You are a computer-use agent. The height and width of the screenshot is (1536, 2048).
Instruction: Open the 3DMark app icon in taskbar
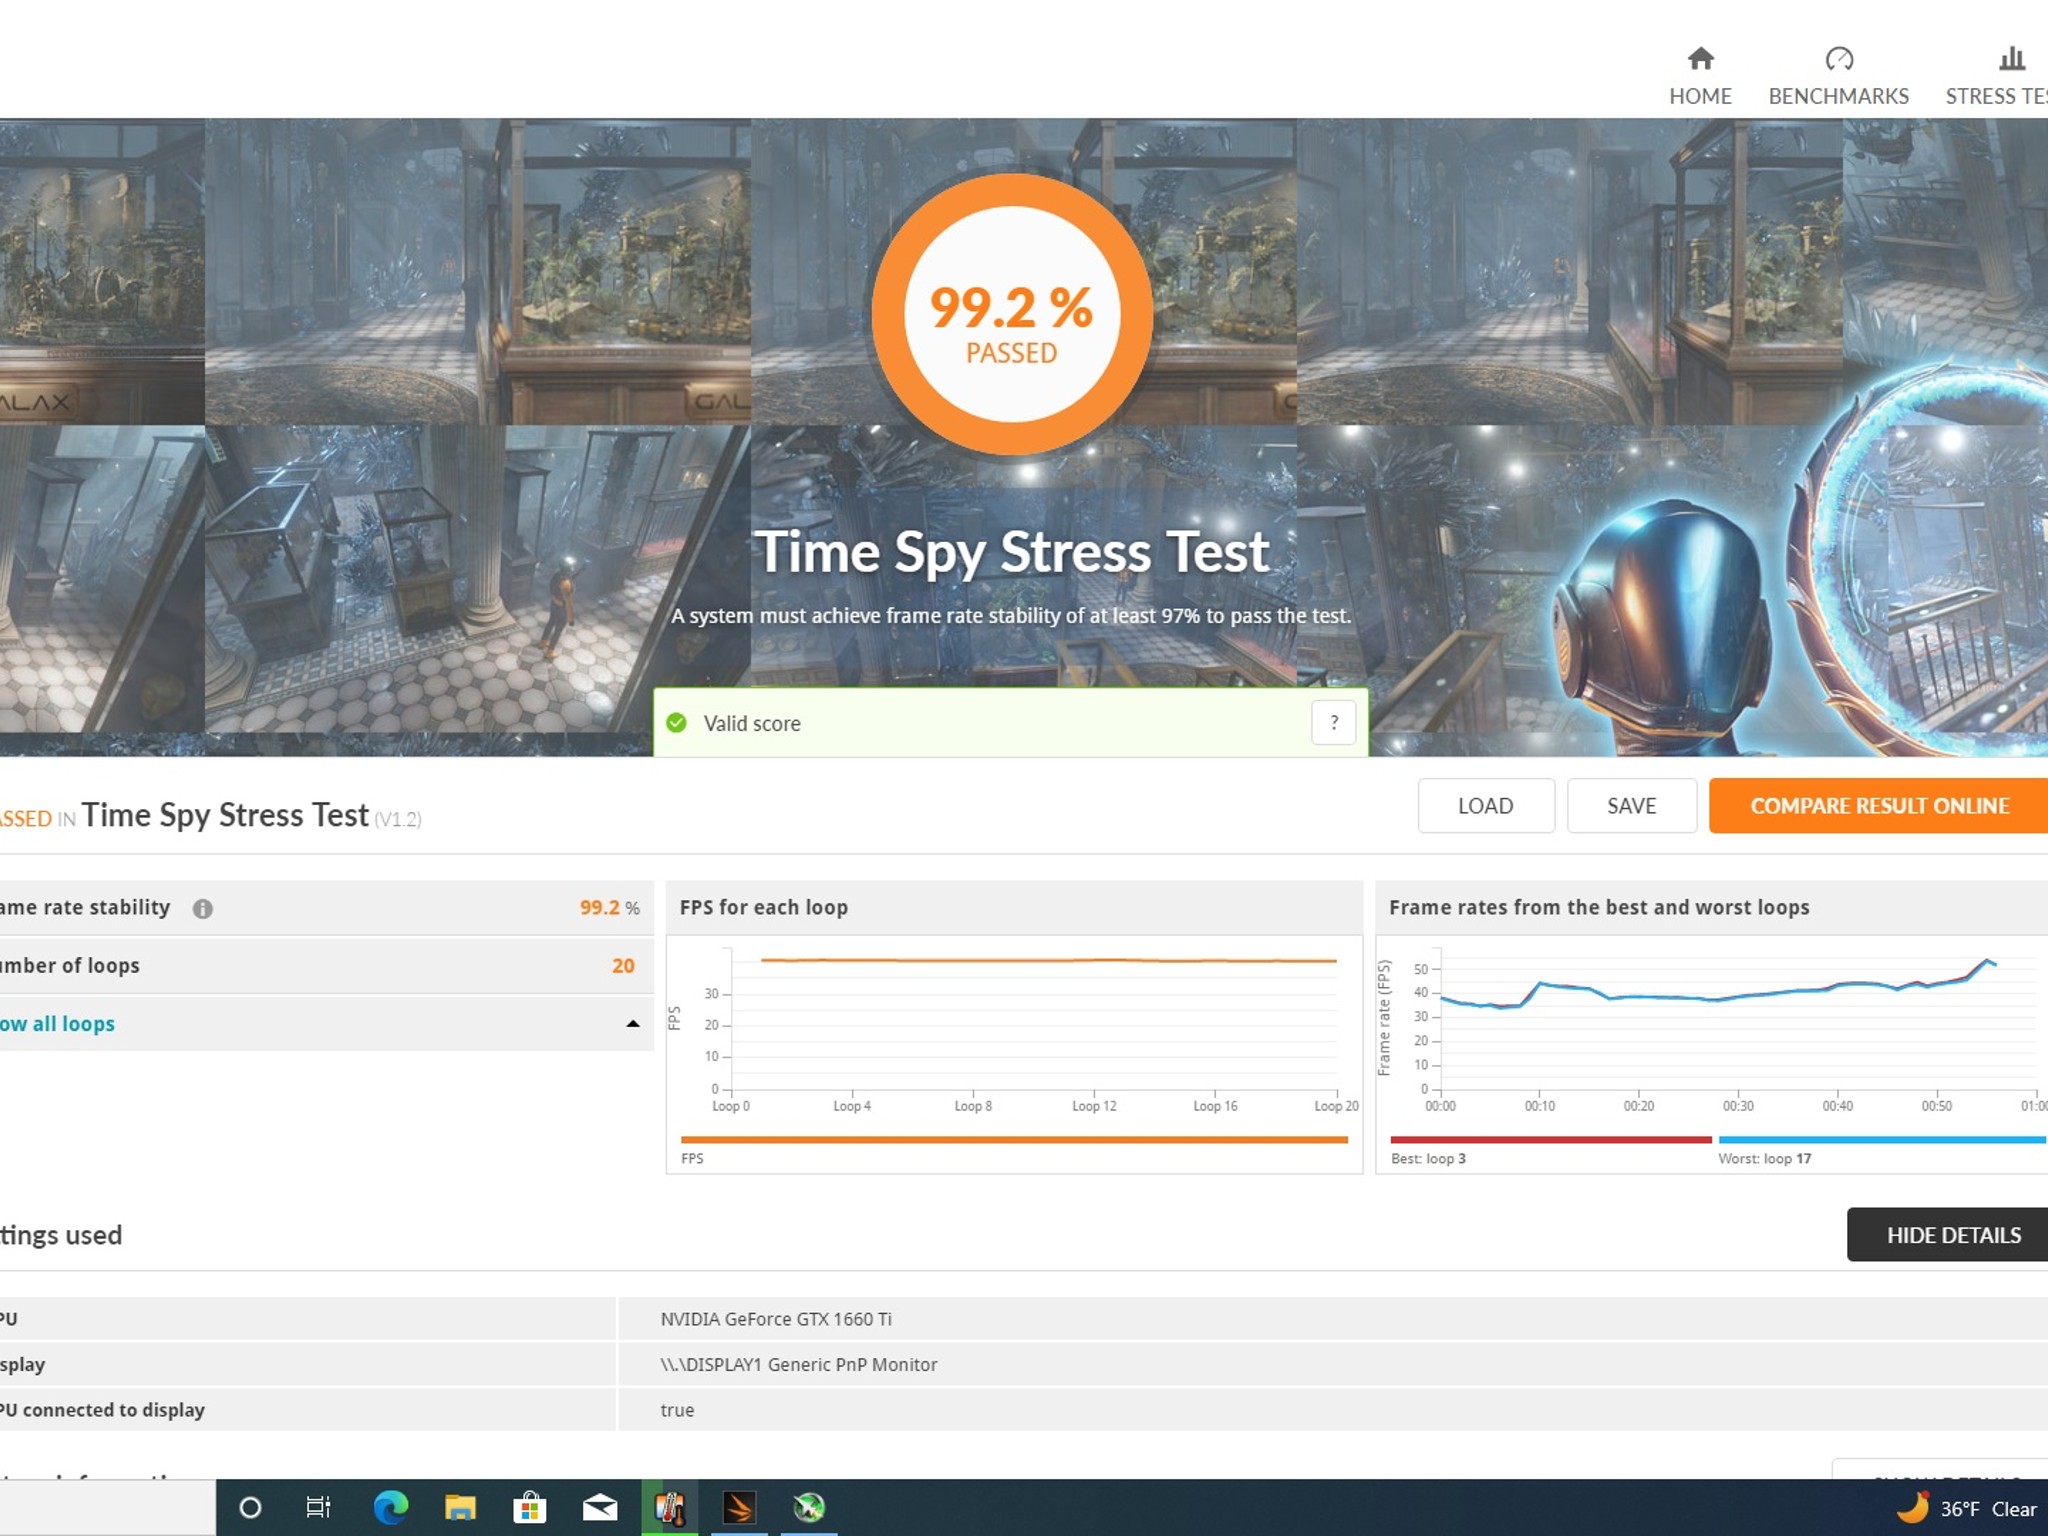(739, 1507)
